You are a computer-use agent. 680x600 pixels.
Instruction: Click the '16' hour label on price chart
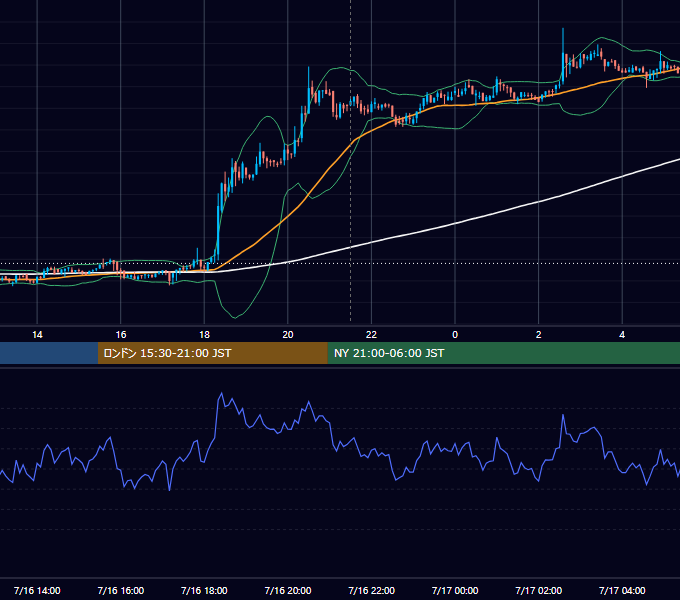click(121, 335)
